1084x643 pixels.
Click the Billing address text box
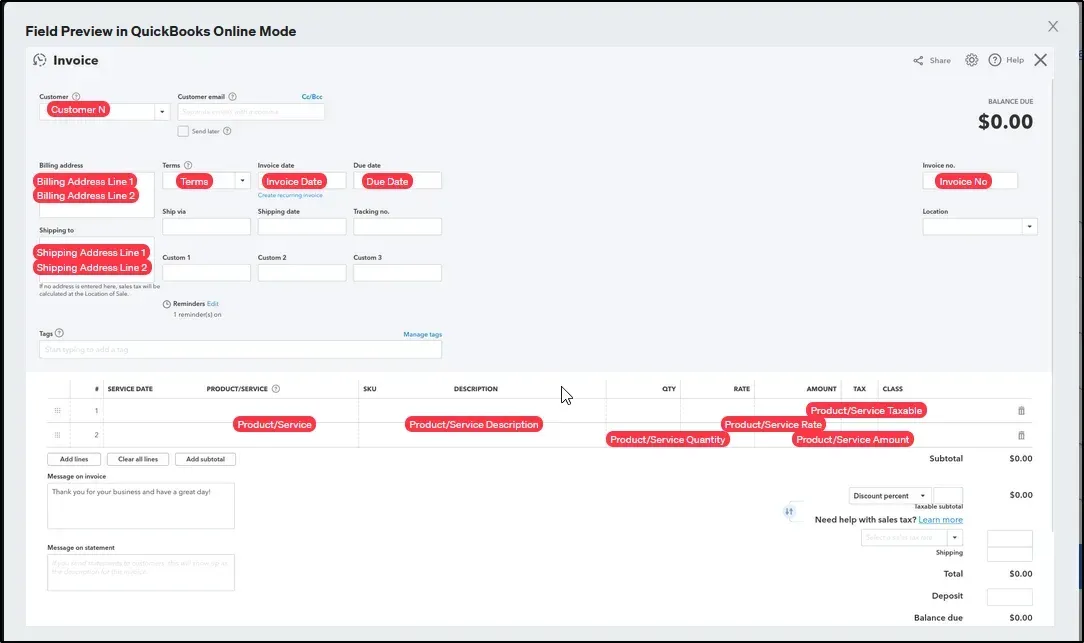pyautogui.click(x=97, y=195)
